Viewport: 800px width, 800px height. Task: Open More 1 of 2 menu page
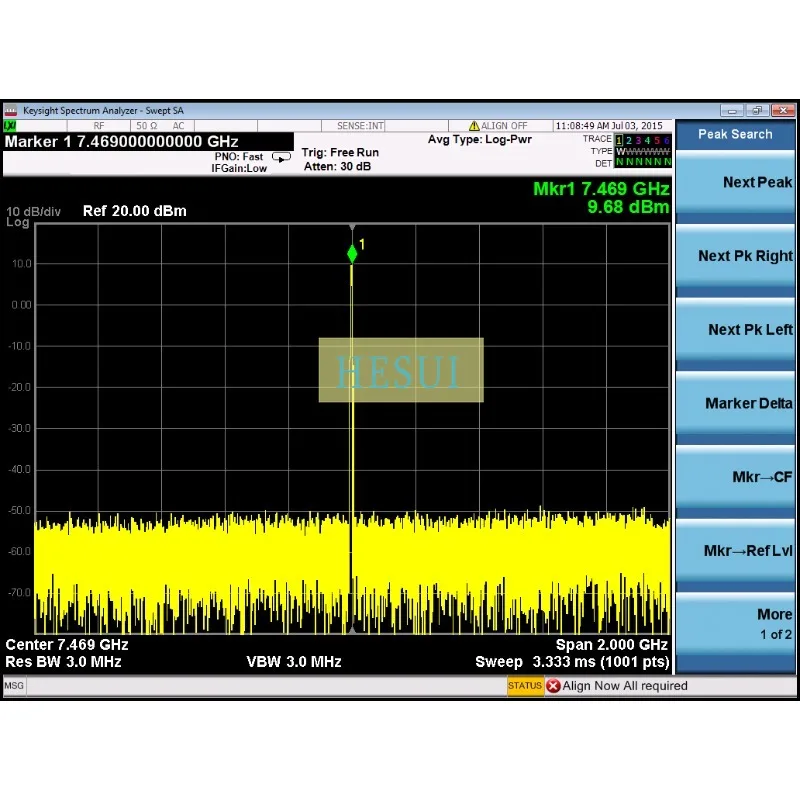(x=735, y=624)
